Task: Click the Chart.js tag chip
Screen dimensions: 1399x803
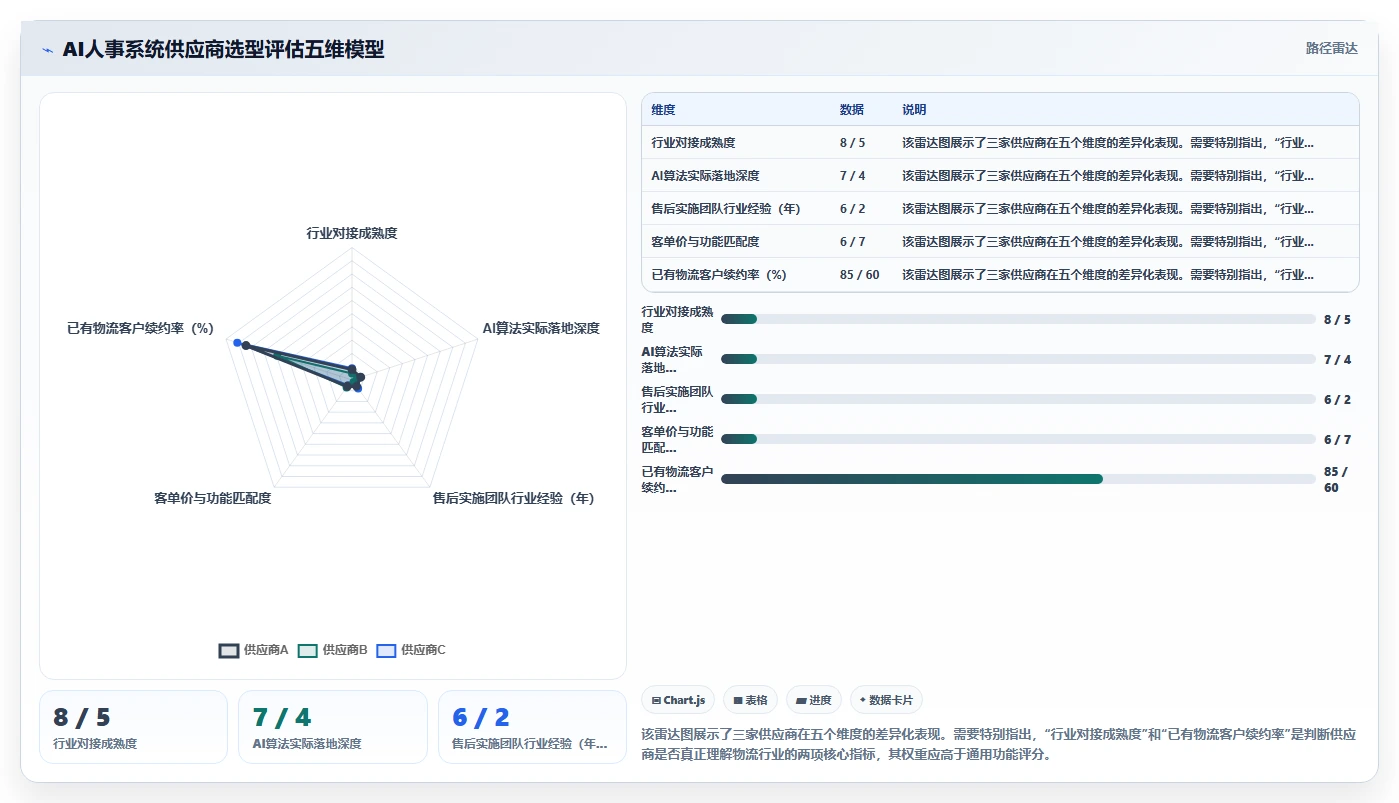Action: point(678,700)
